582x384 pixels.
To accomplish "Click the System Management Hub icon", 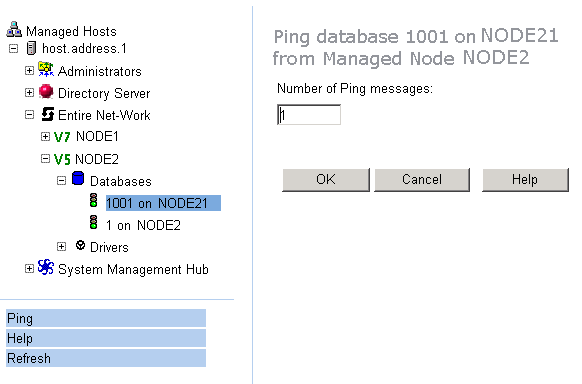I will point(46,267).
